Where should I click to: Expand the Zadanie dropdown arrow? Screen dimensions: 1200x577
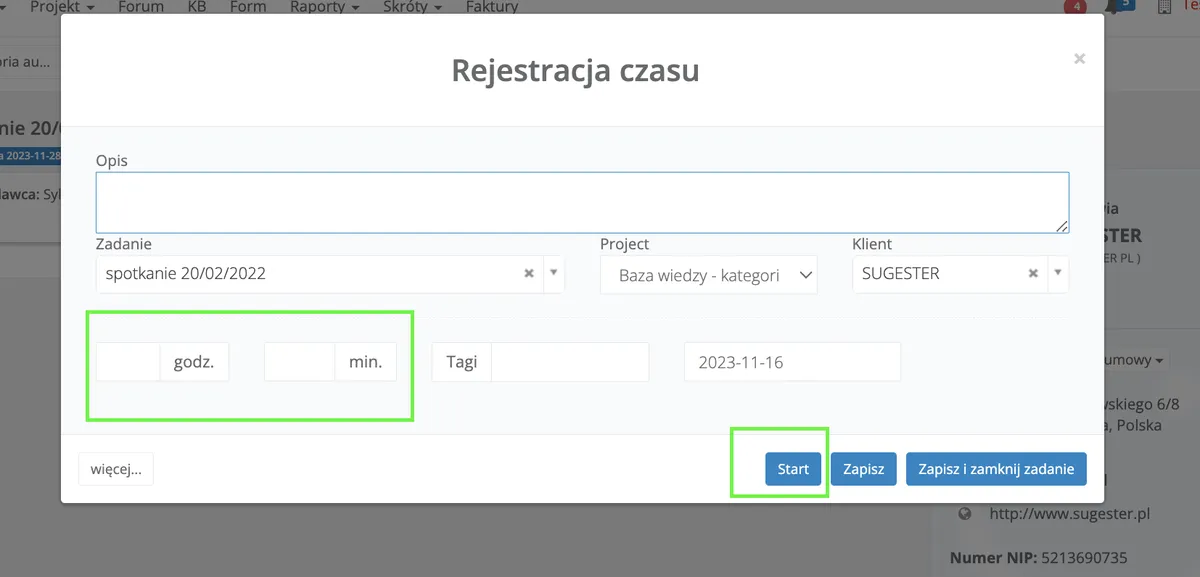554,273
